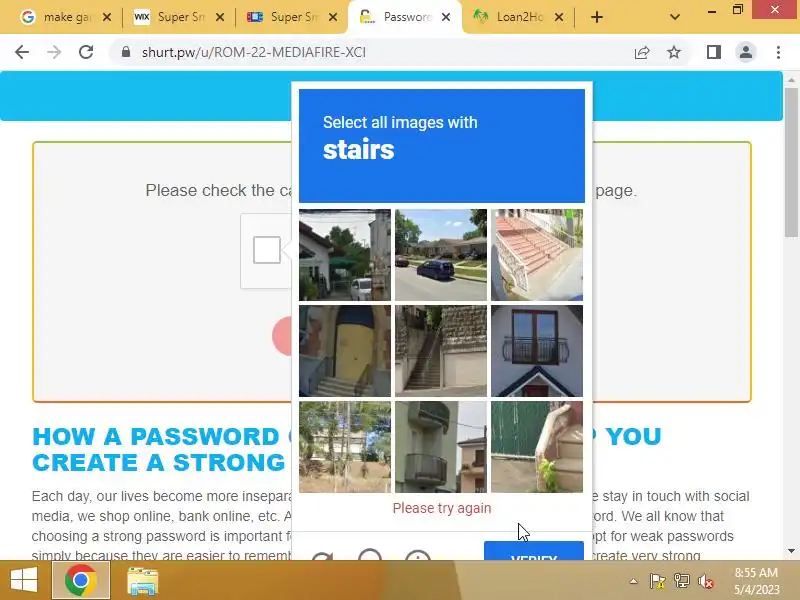
Task: Bookmark this page with star icon
Action: point(674,52)
